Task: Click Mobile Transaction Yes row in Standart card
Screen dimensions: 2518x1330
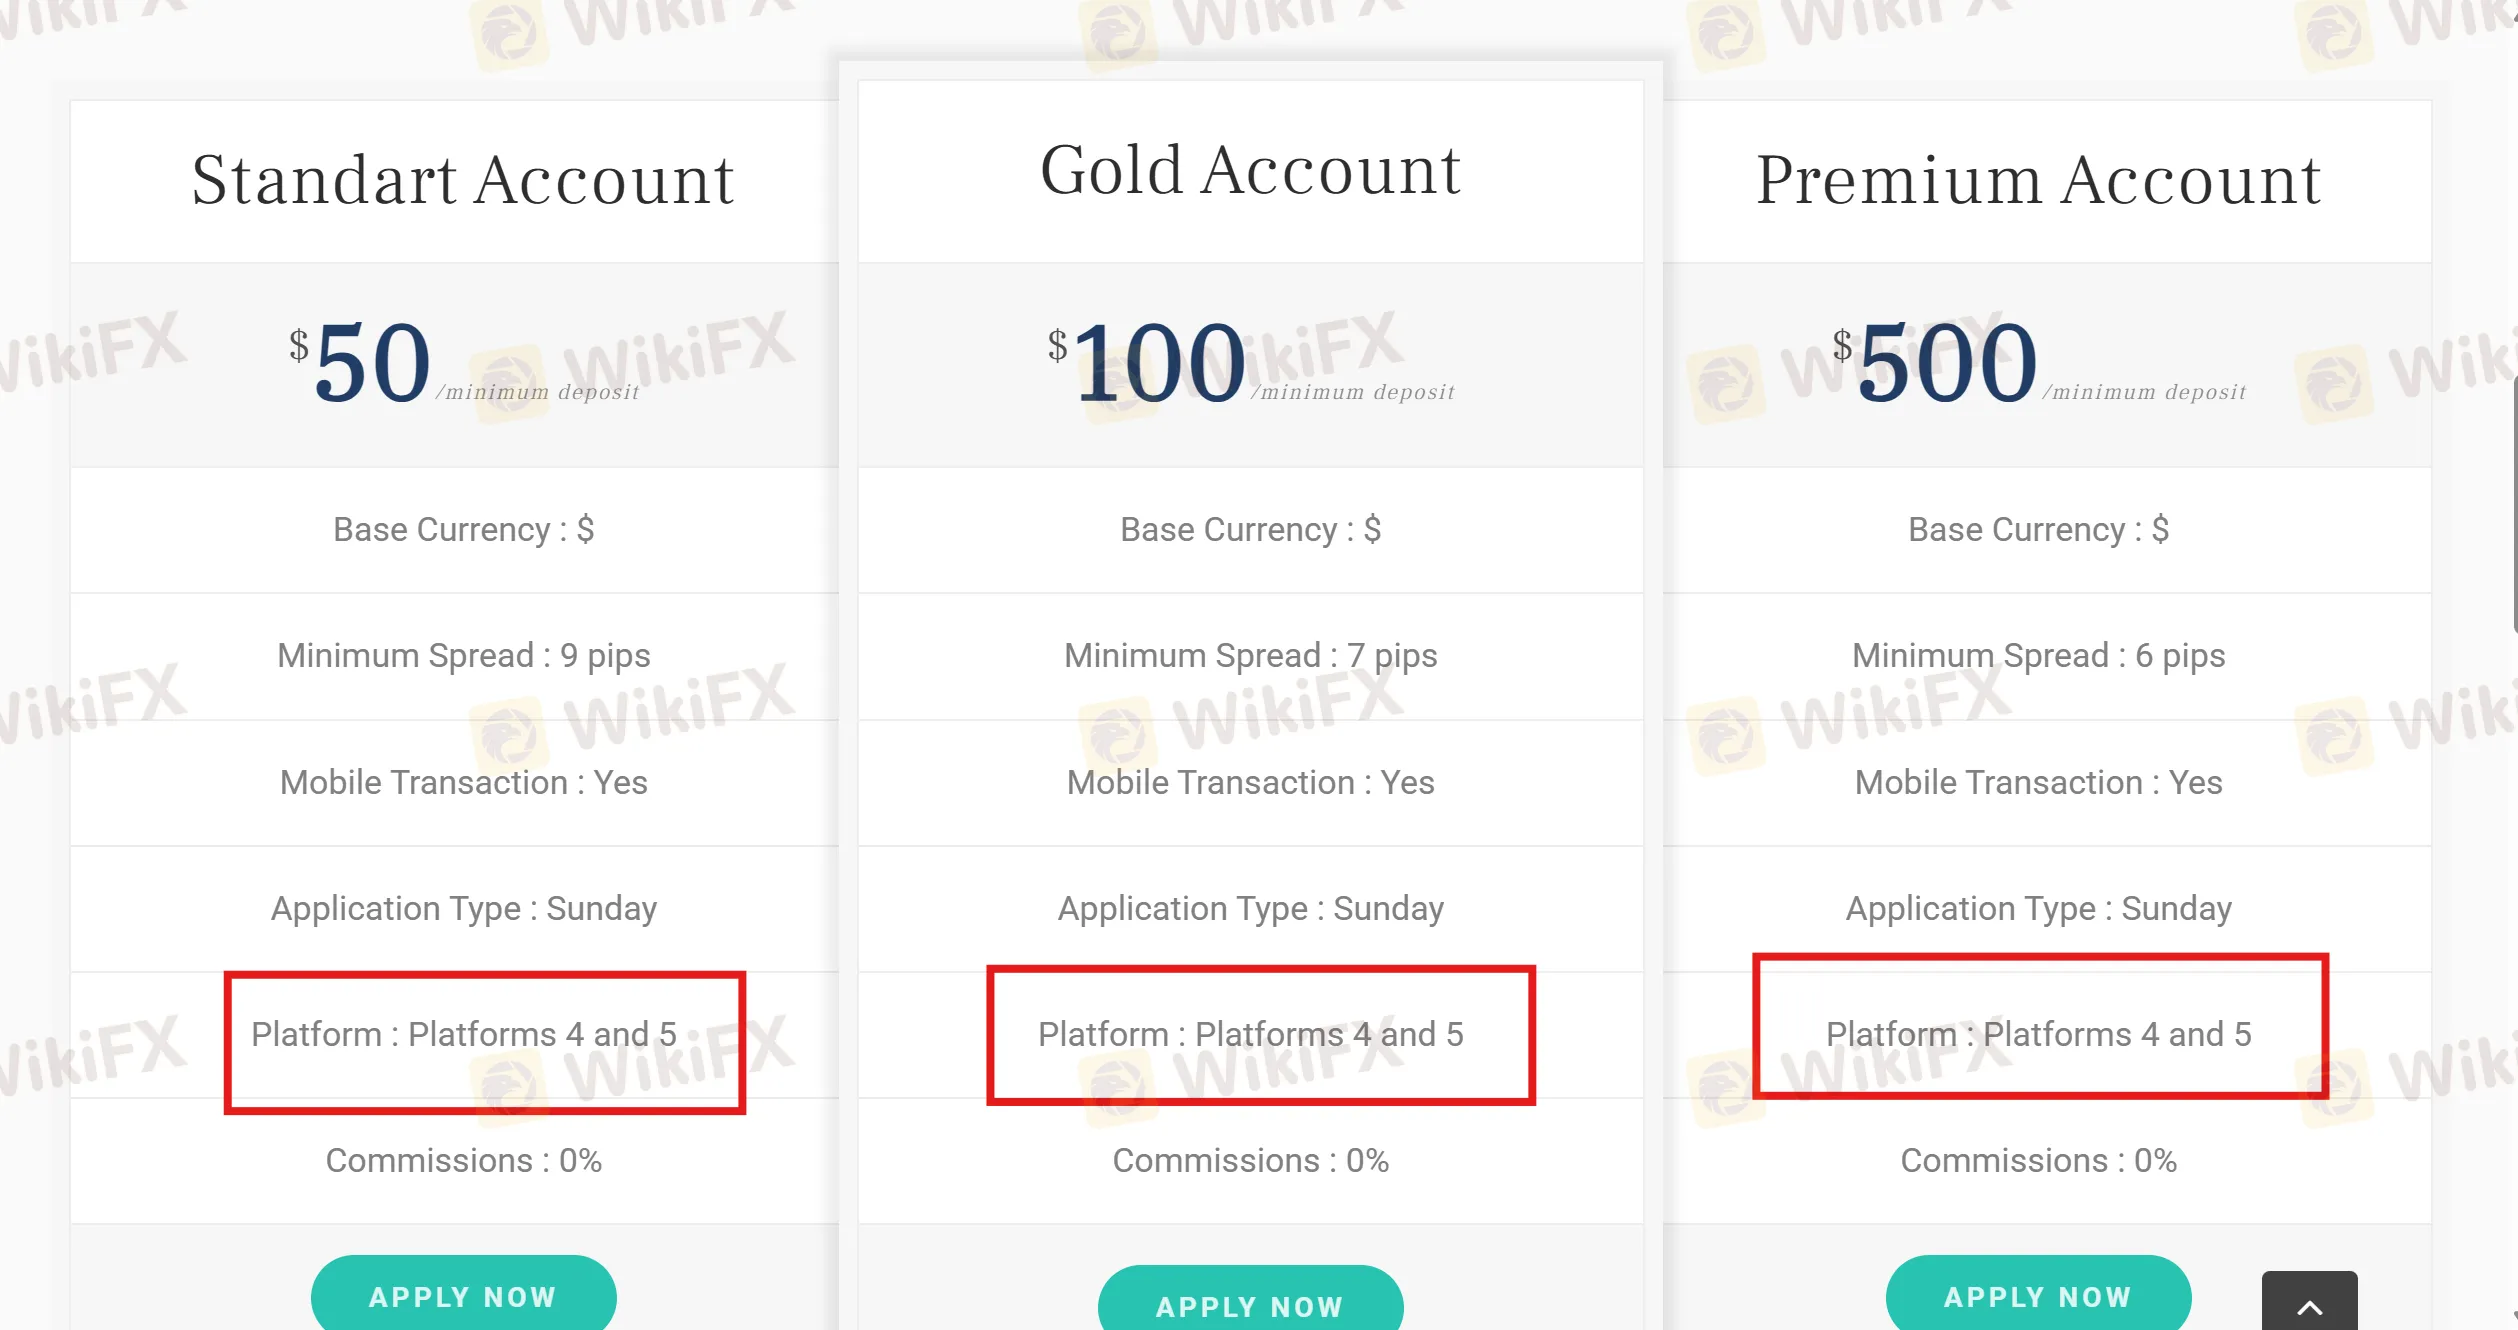Action: pyautogui.click(x=462, y=782)
